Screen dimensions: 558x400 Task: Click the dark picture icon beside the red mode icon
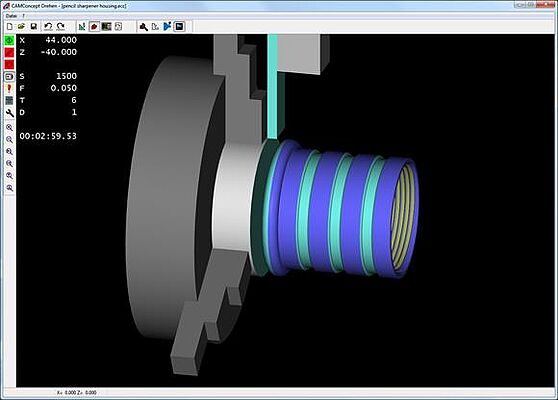tap(106, 27)
